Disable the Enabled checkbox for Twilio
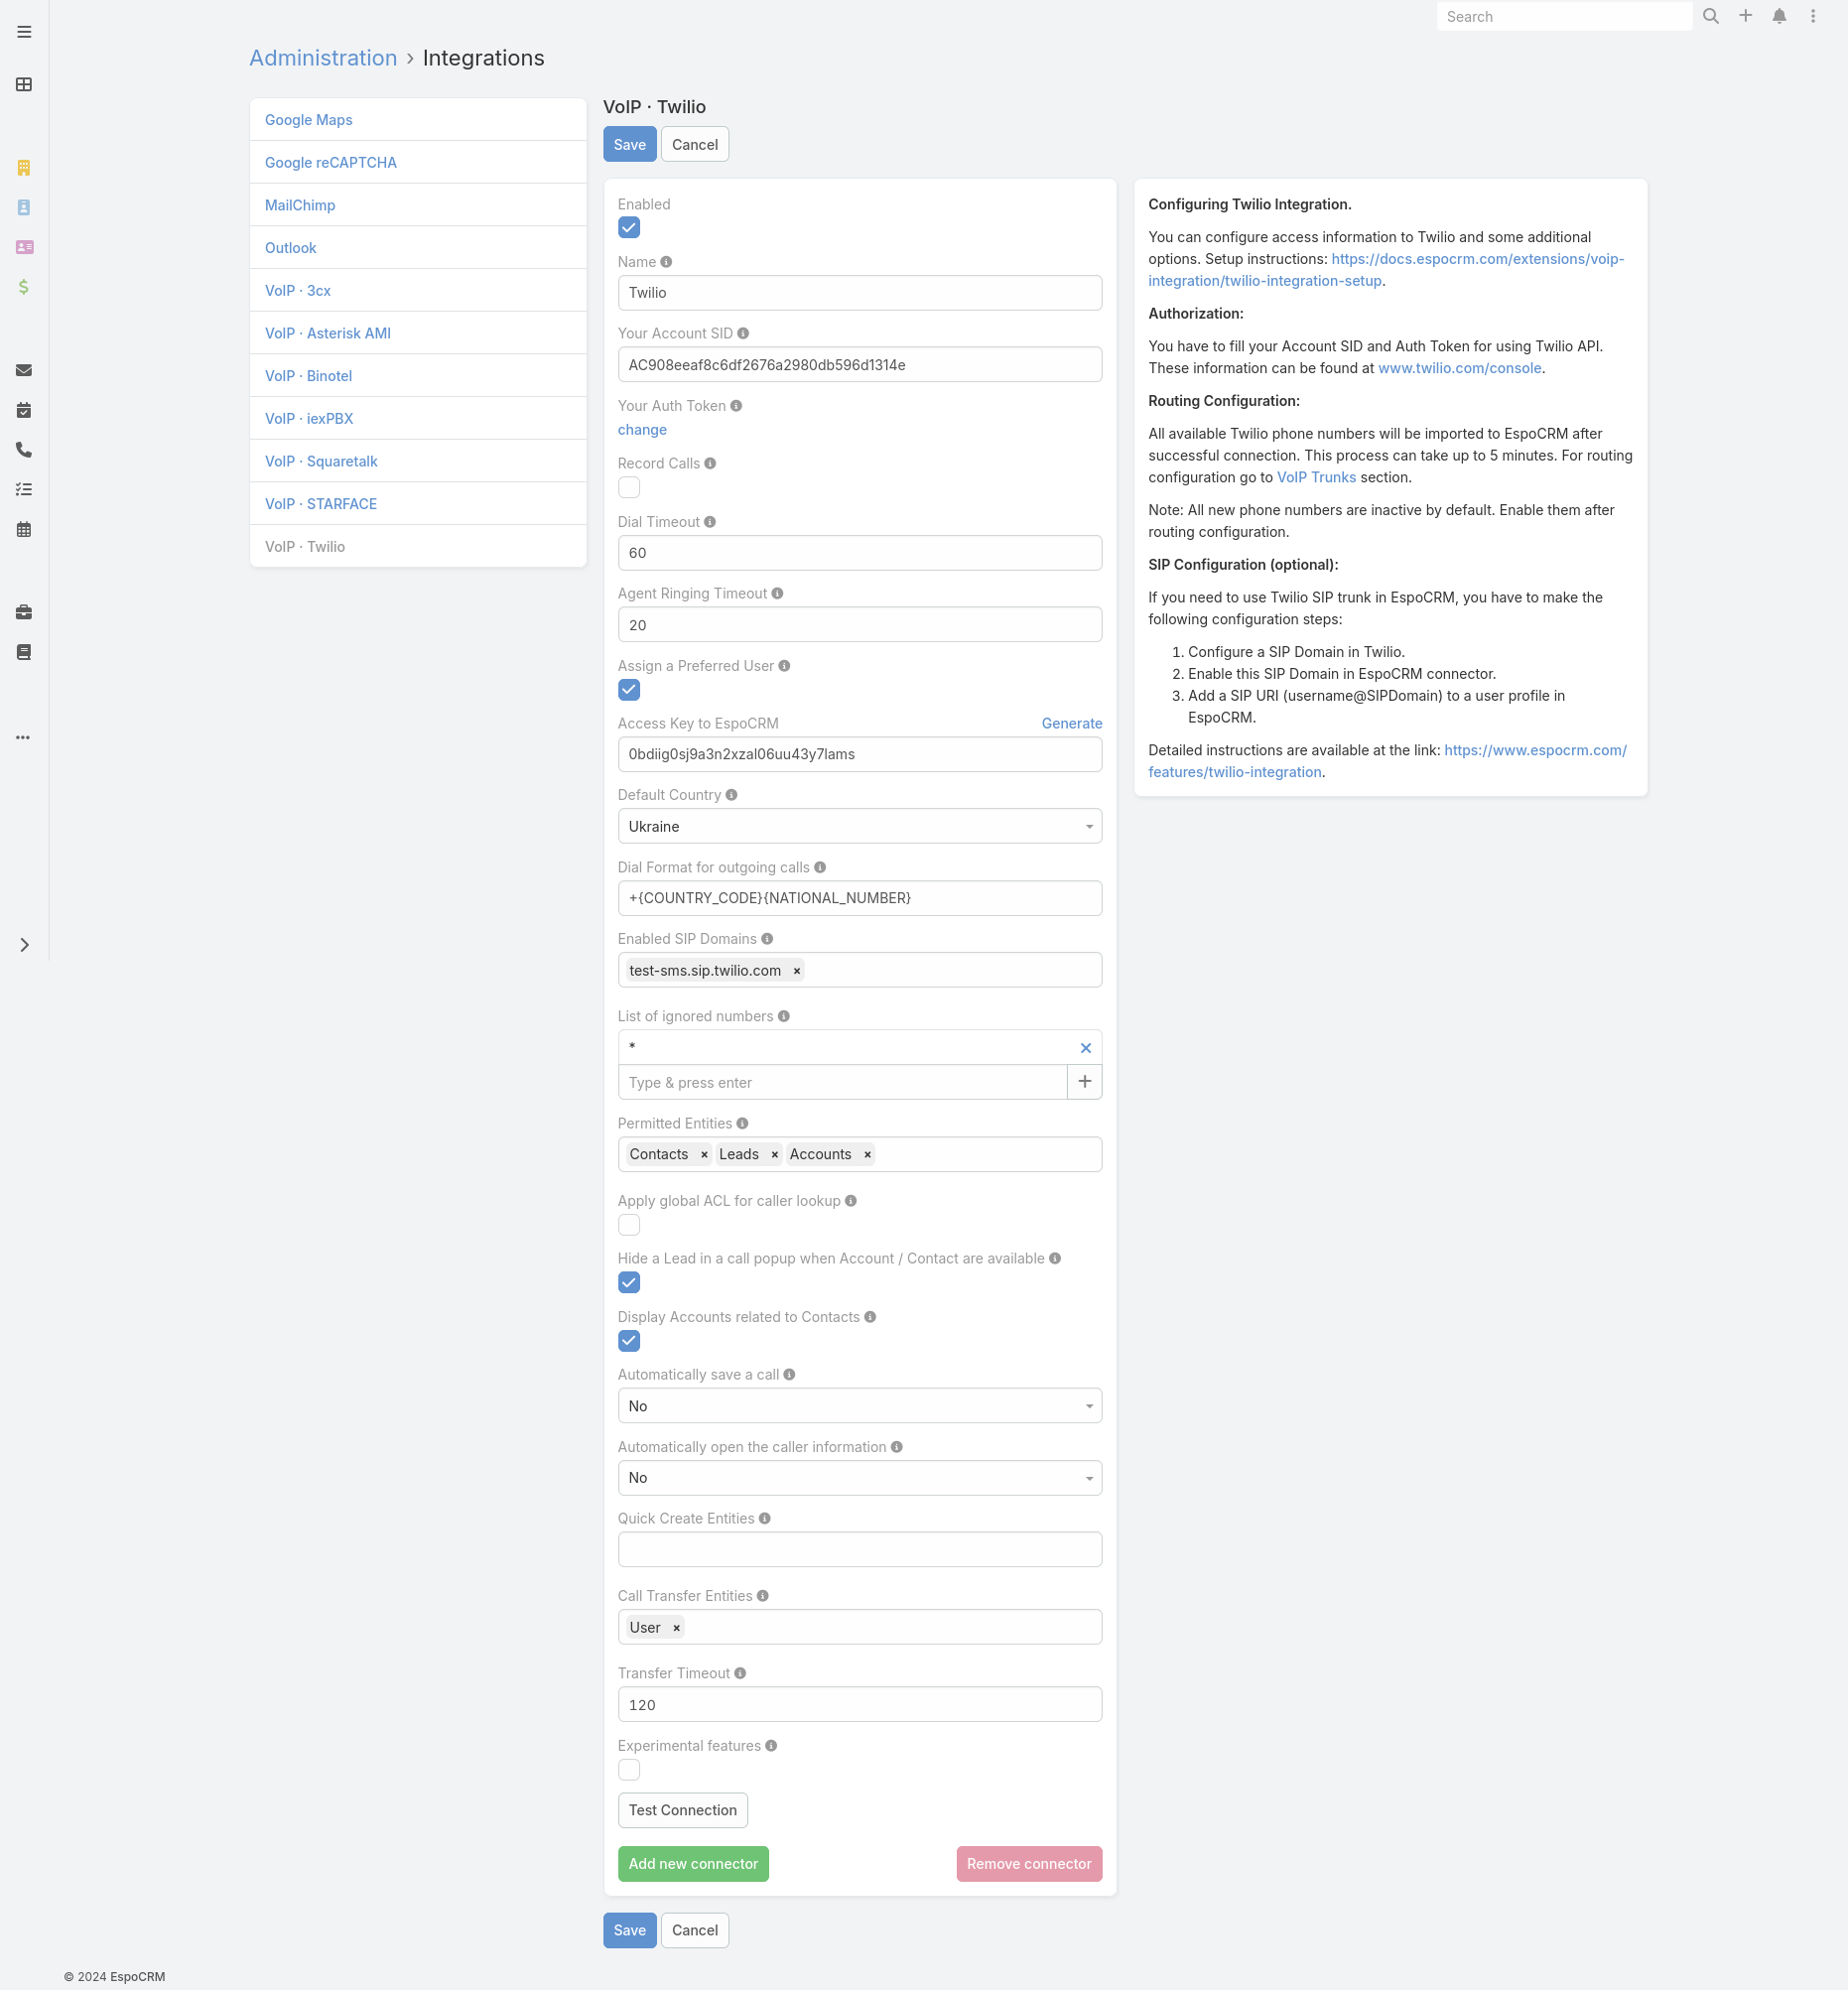Screen dimensions: 1848x1990 point(629,227)
